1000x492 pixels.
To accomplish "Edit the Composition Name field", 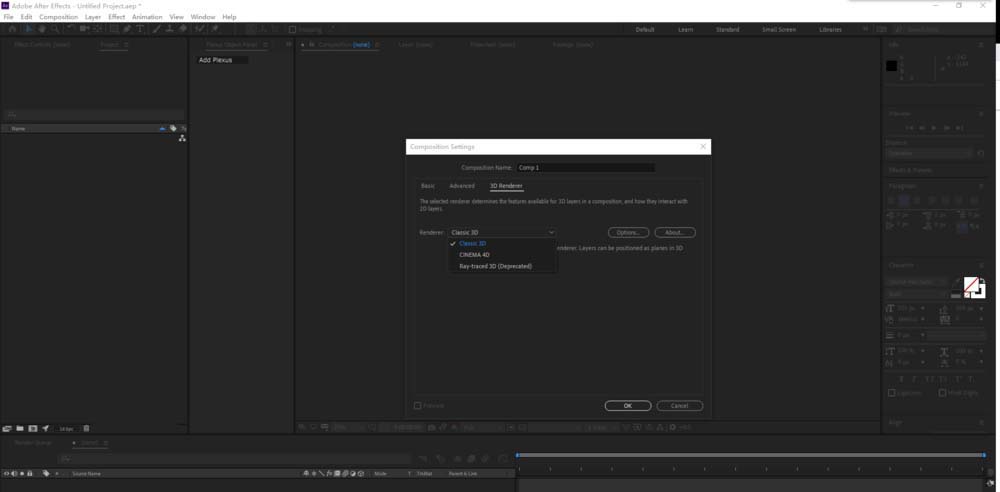I will tap(585, 168).
